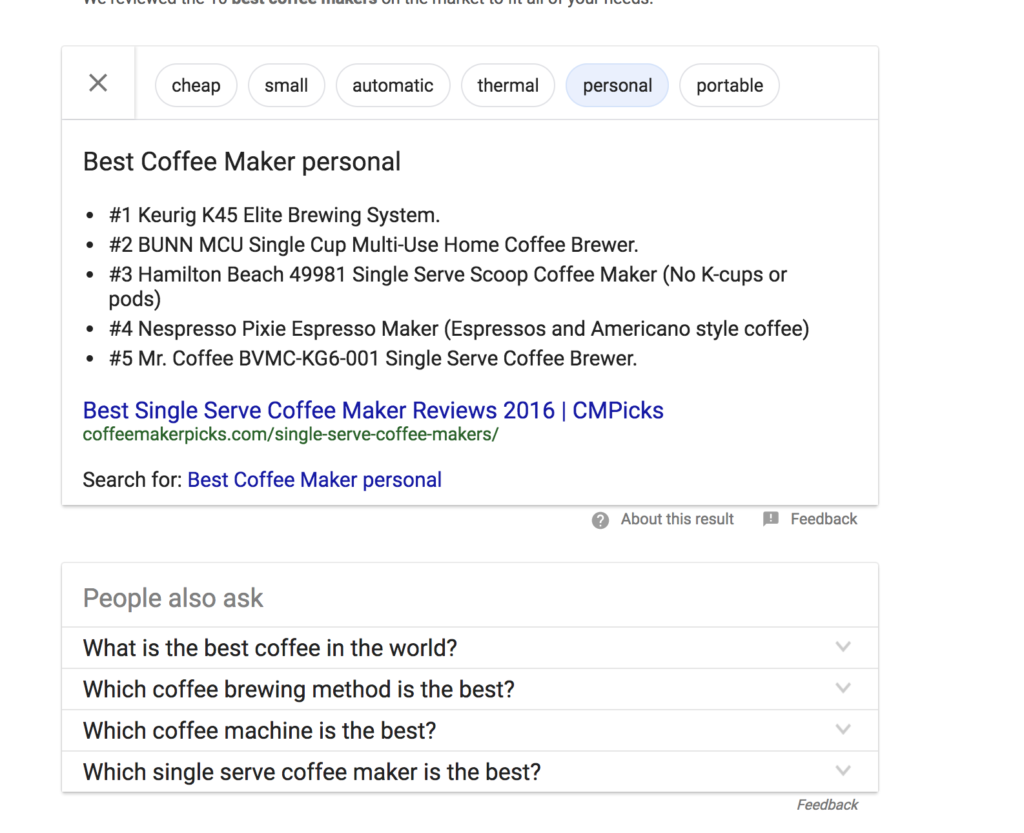Click chevron beside 'coffee brewing method' question
The image size is (1024, 833).
843,688
